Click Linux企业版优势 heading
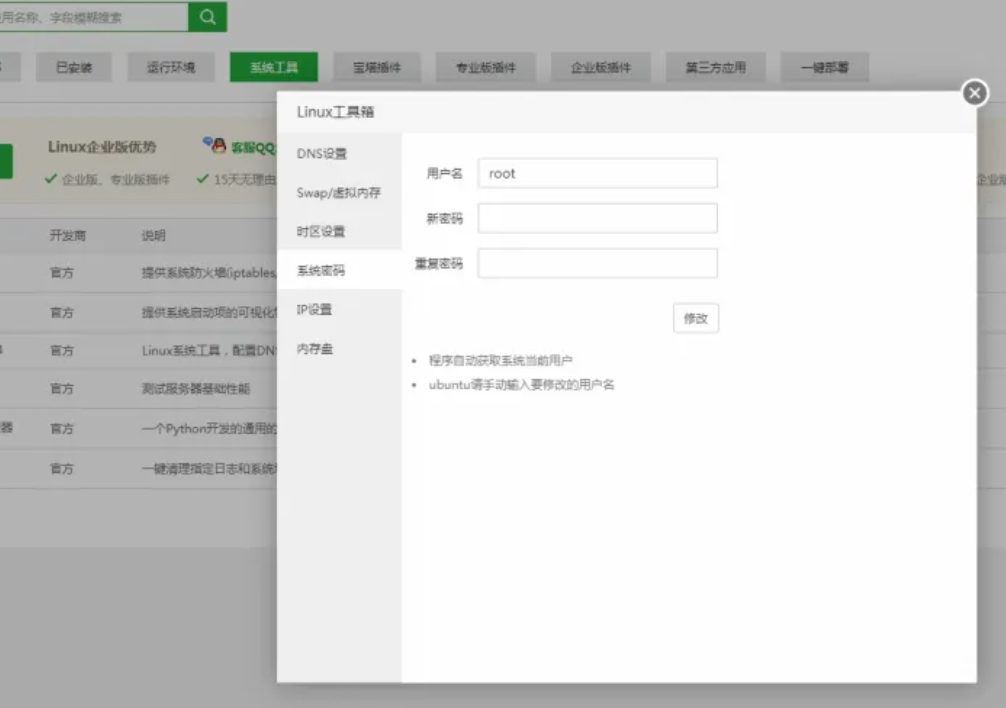Screen dimensions: 1006x708 pos(102,147)
